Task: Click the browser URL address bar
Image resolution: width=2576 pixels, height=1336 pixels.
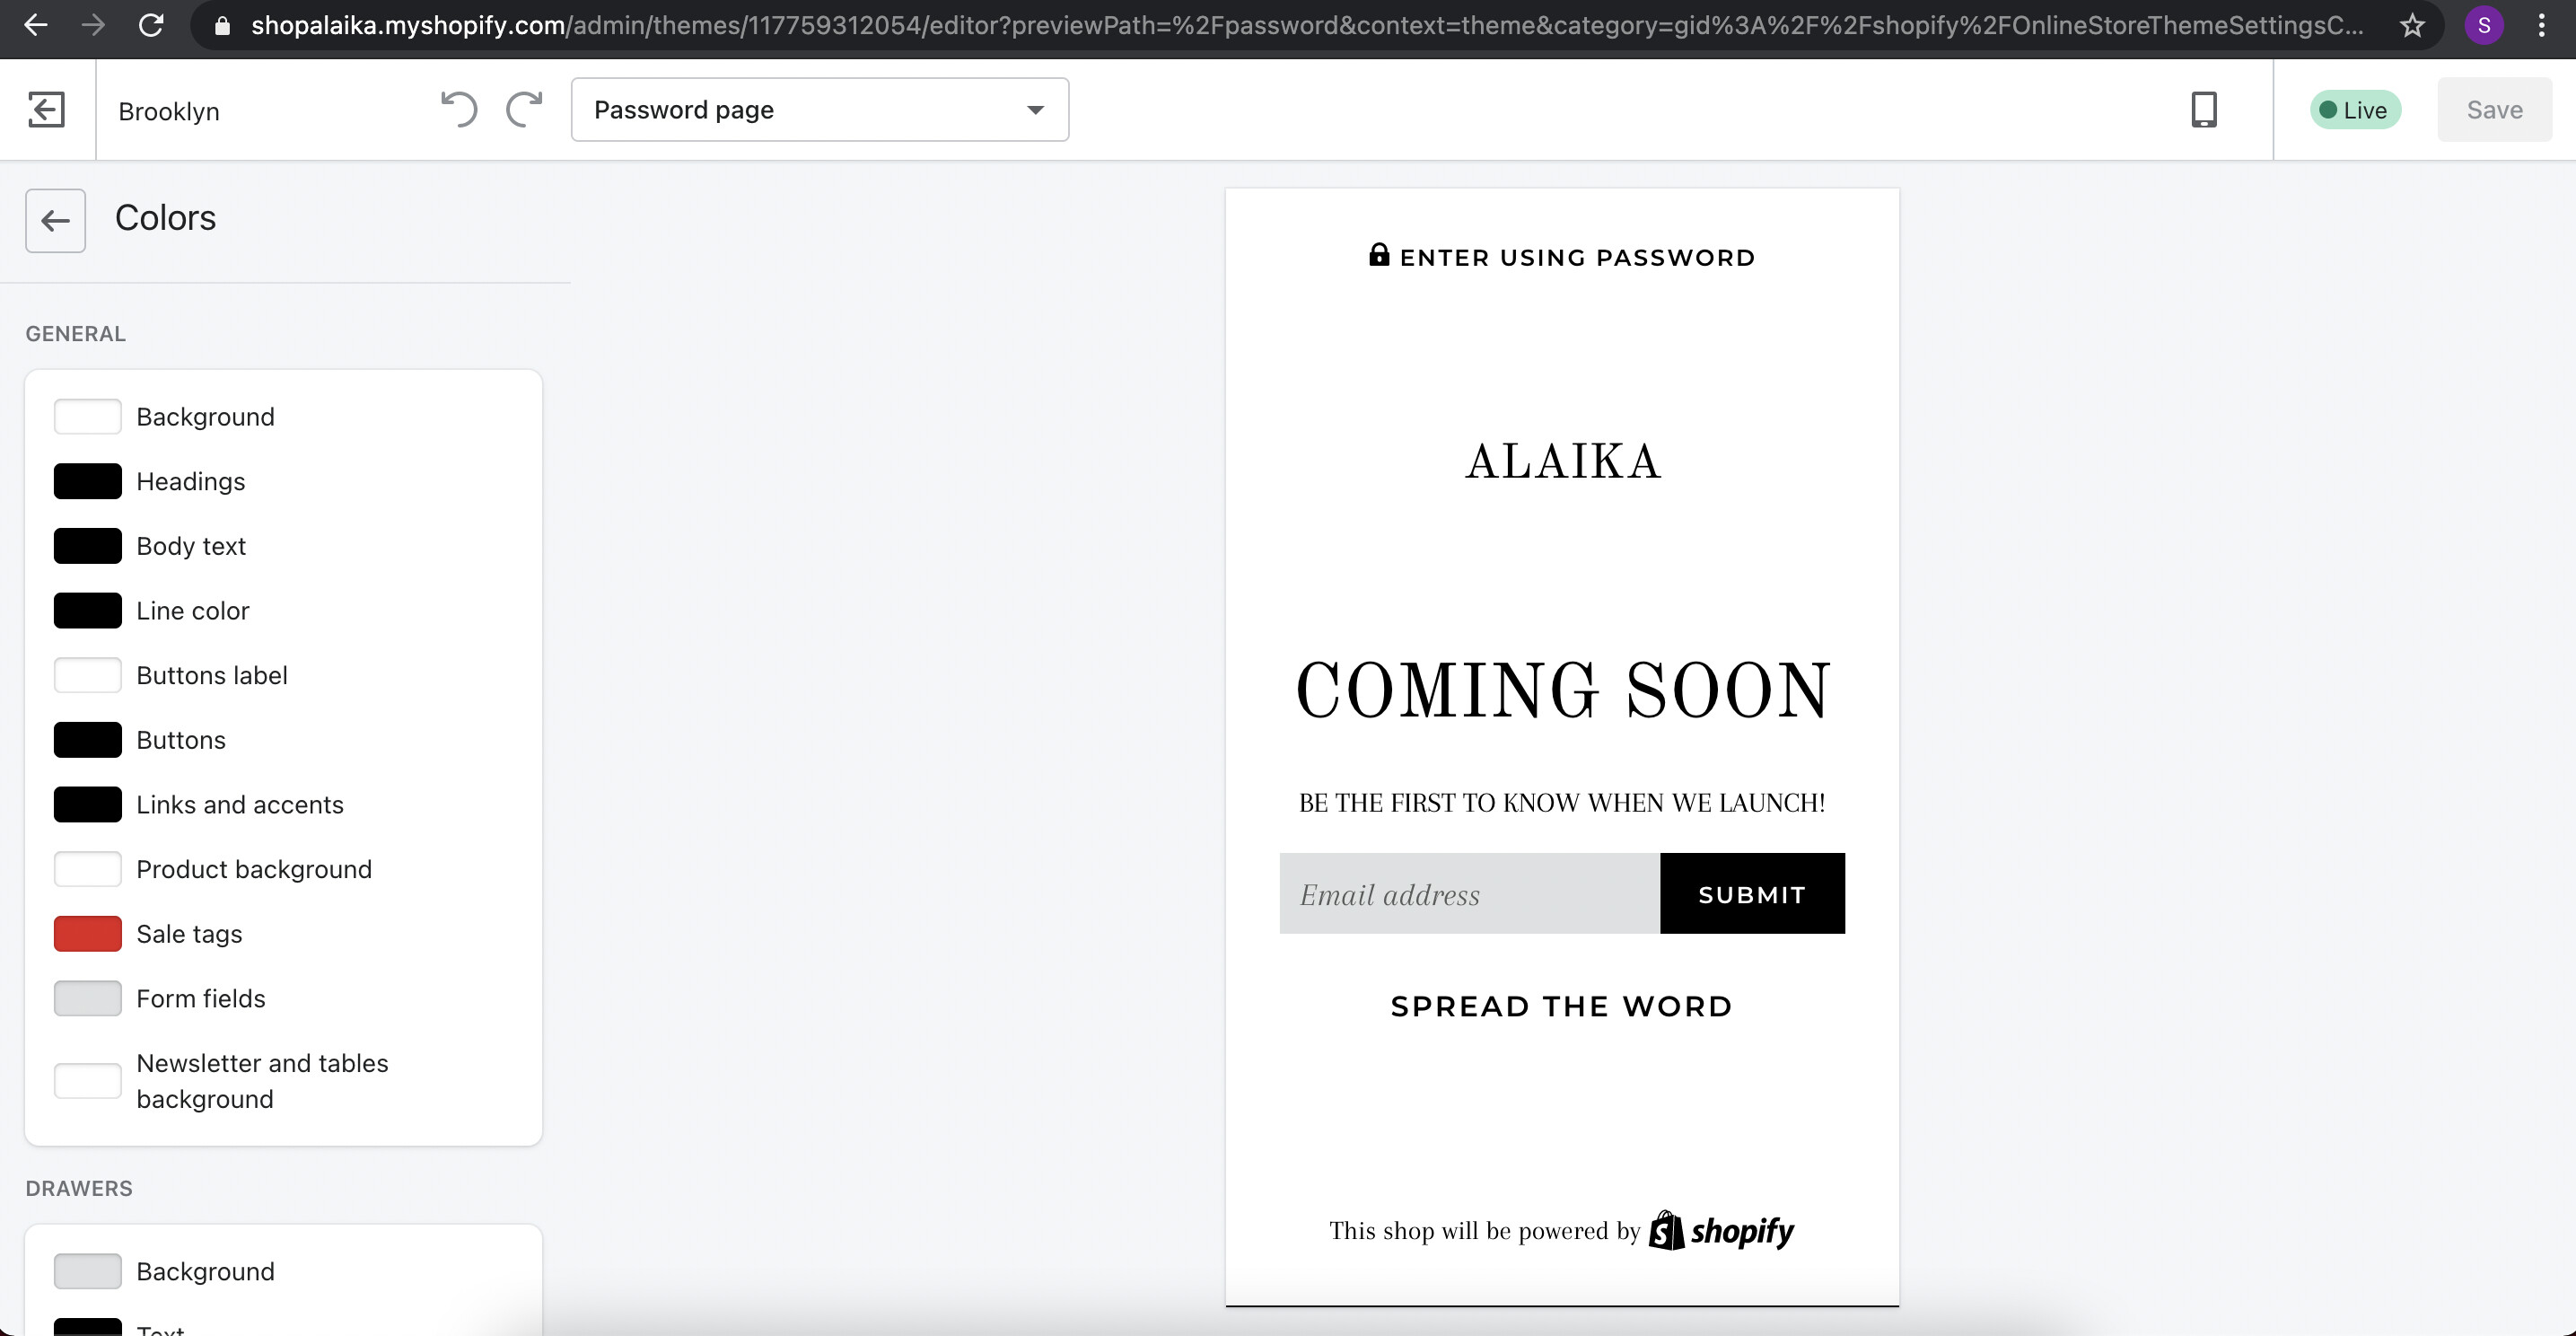Action: pyautogui.click(x=1307, y=26)
